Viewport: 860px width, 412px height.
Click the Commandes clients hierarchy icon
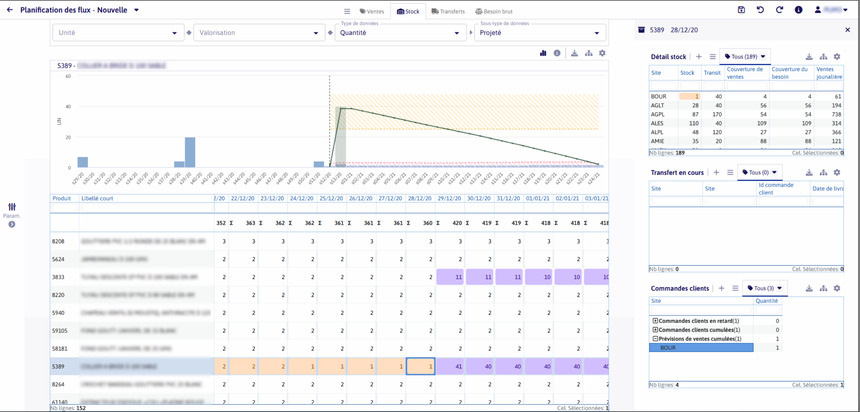click(x=823, y=288)
